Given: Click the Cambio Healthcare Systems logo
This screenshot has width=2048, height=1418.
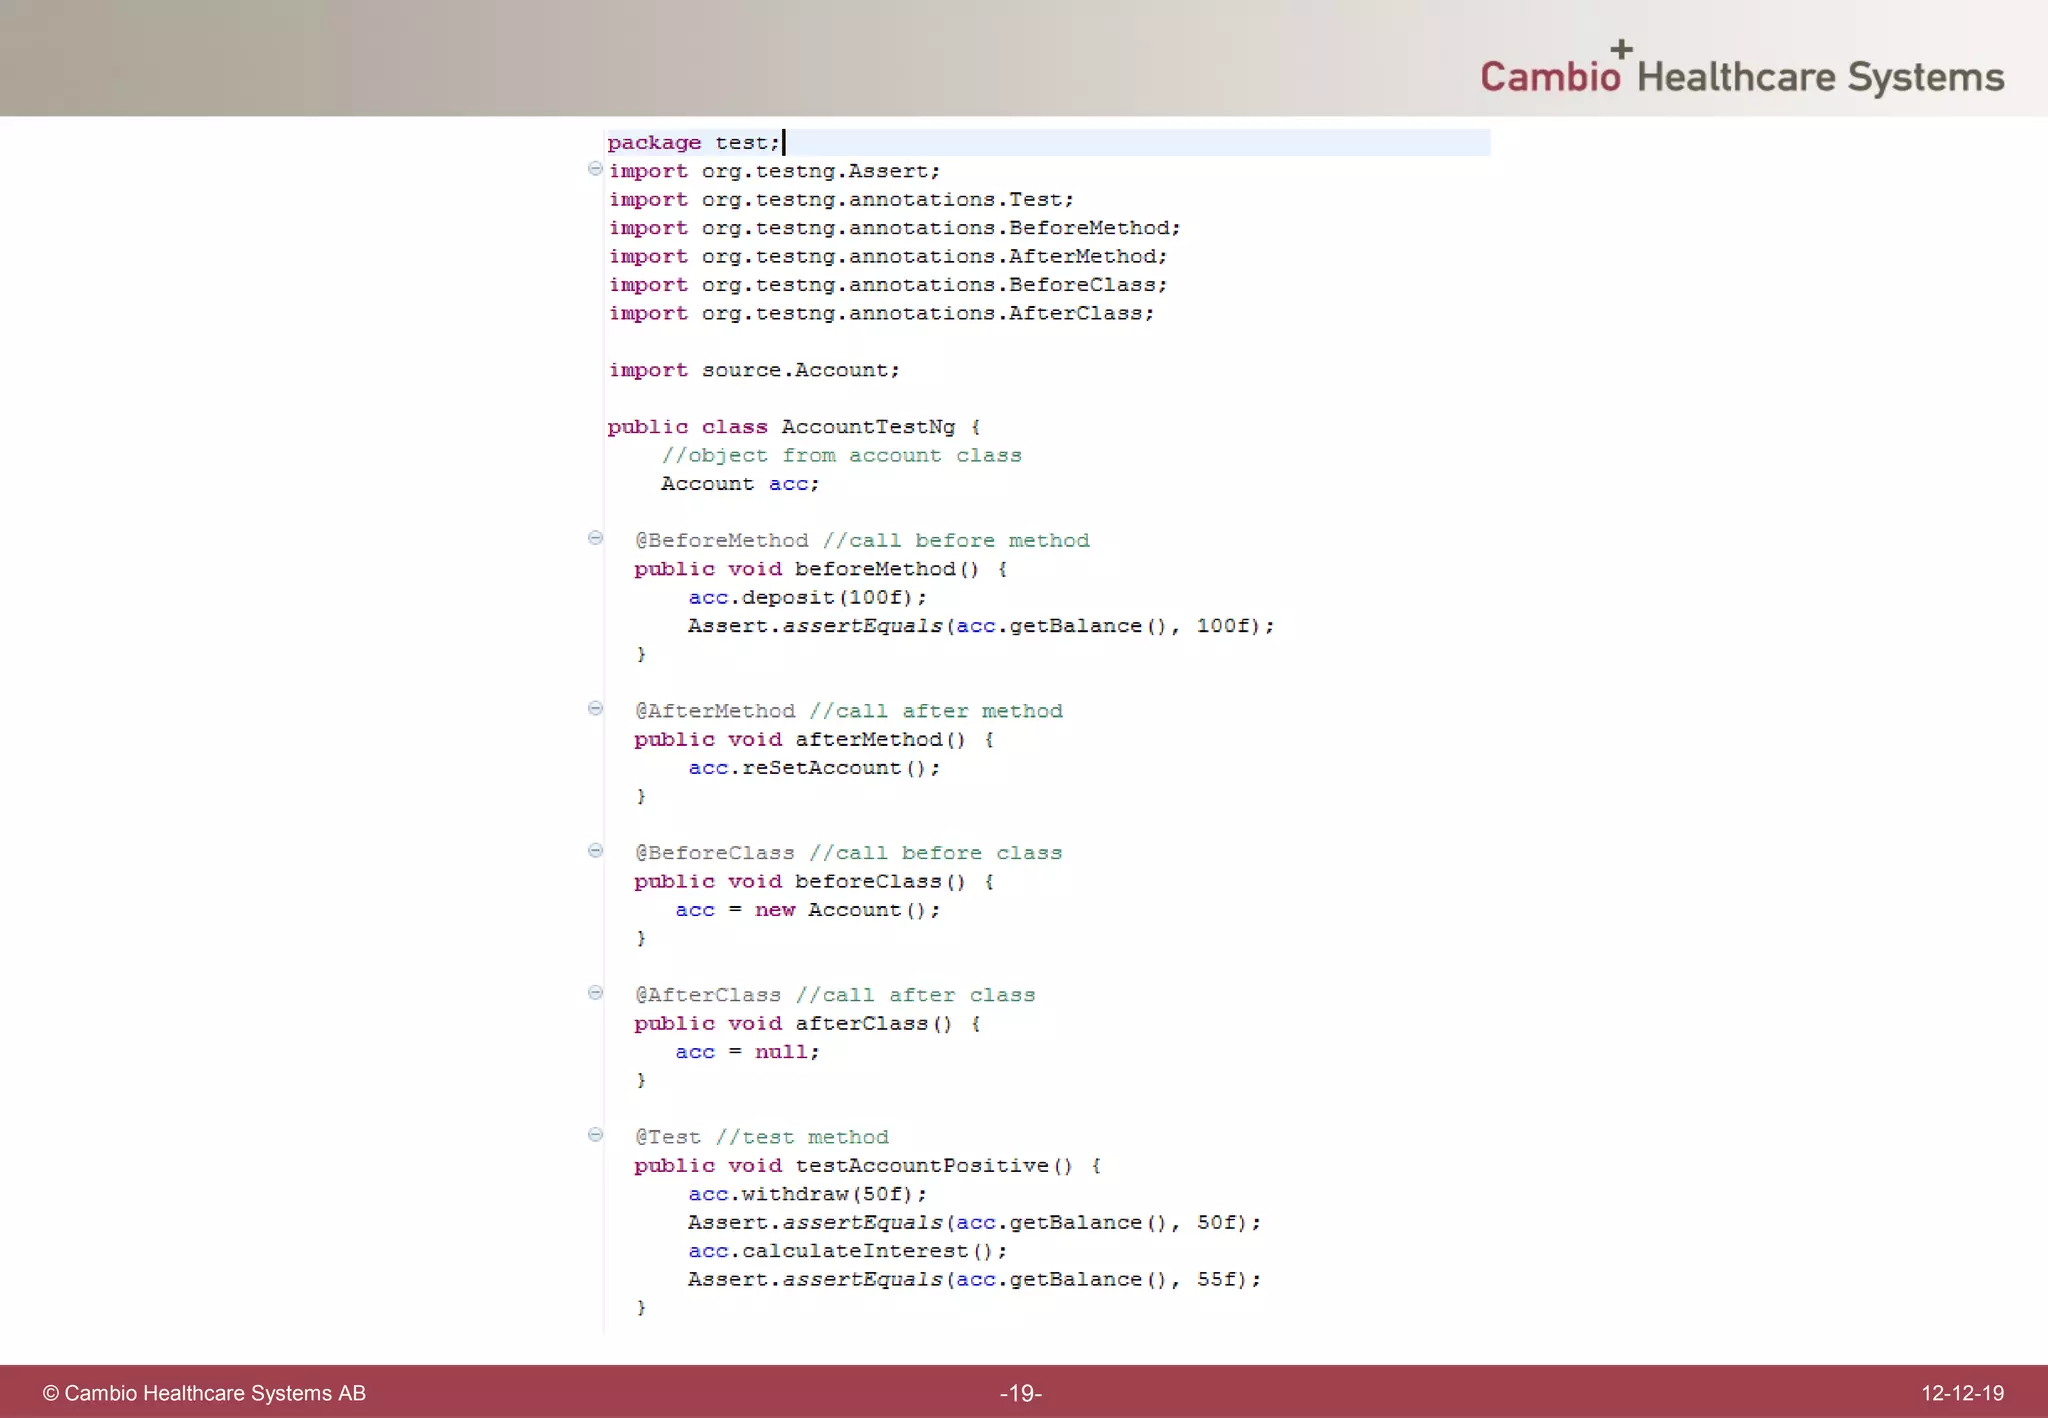Looking at the screenshot, I should click(1741, 77).
